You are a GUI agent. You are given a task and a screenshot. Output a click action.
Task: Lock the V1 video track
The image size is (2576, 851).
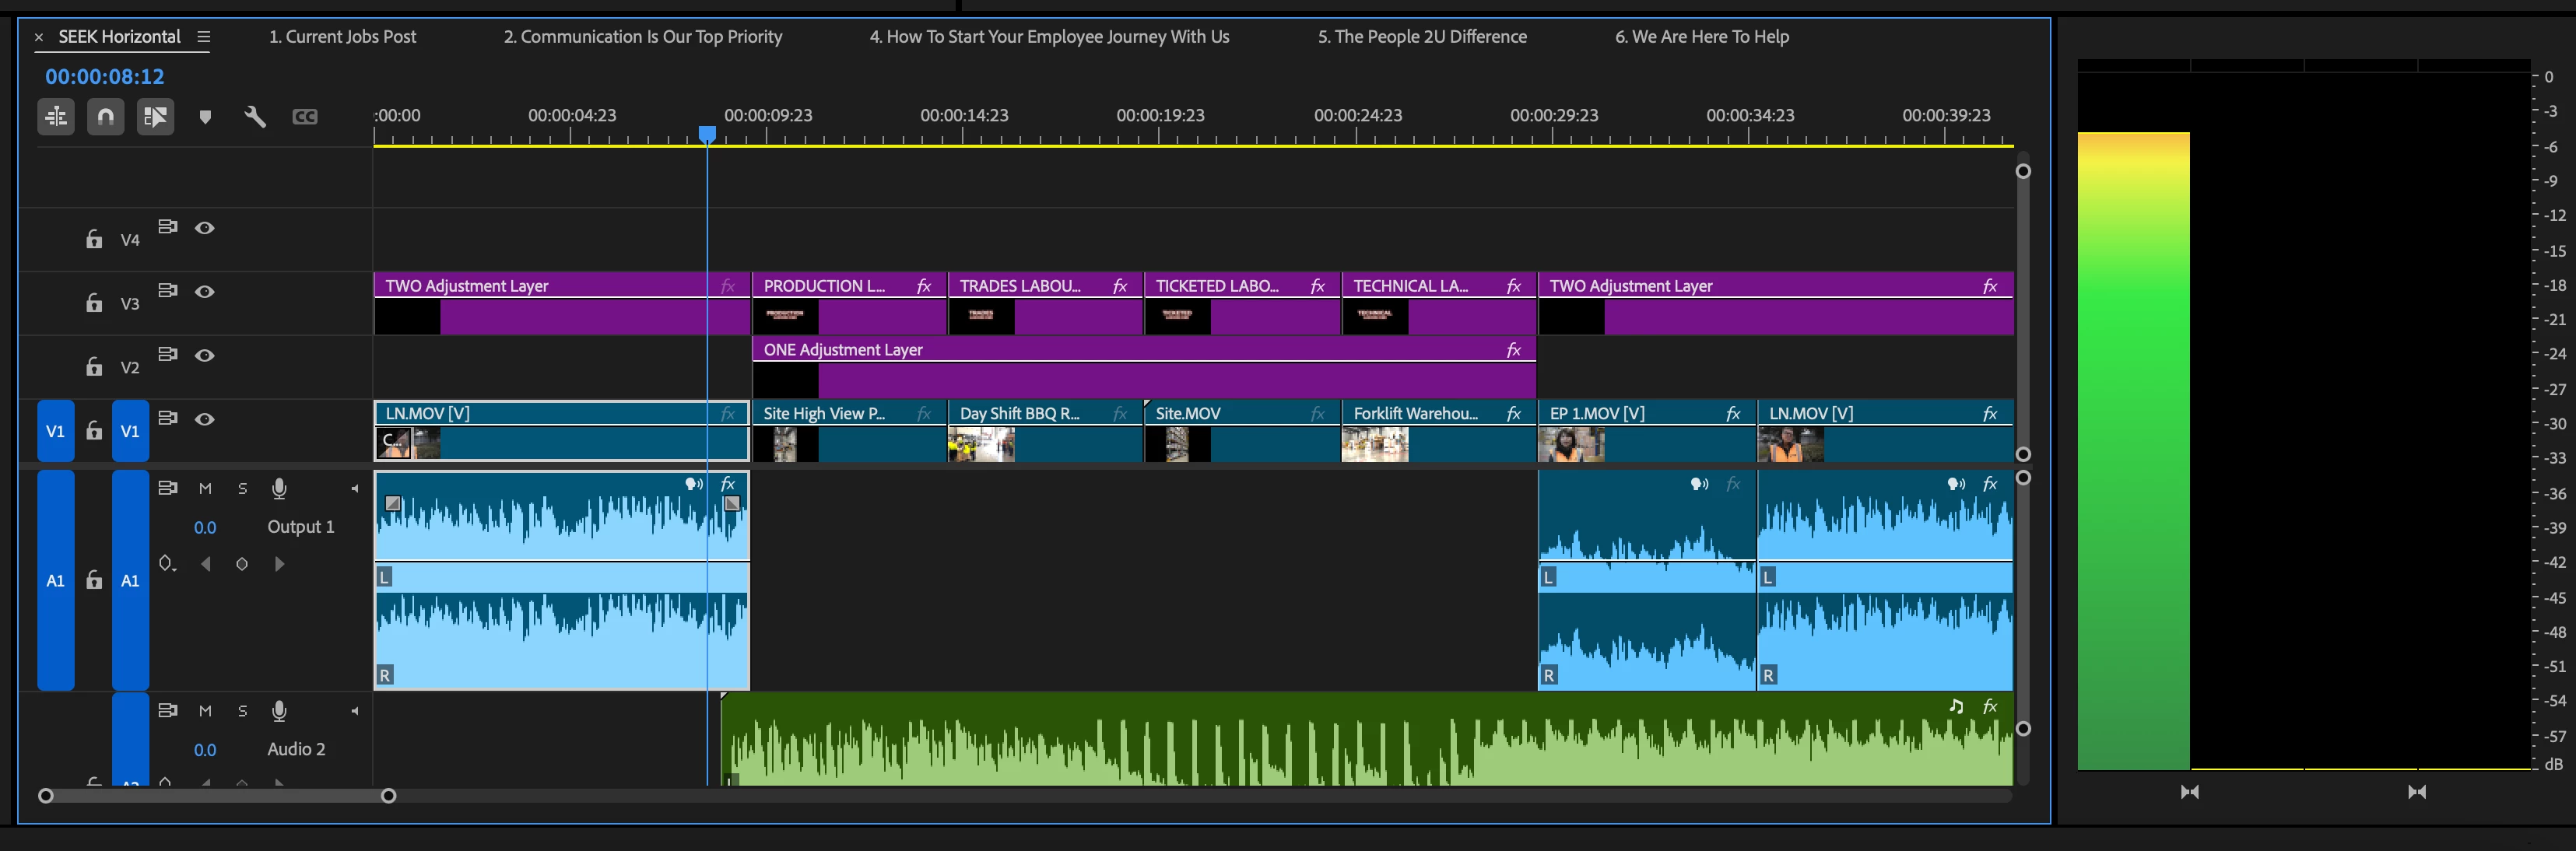[x=94, y=431]
